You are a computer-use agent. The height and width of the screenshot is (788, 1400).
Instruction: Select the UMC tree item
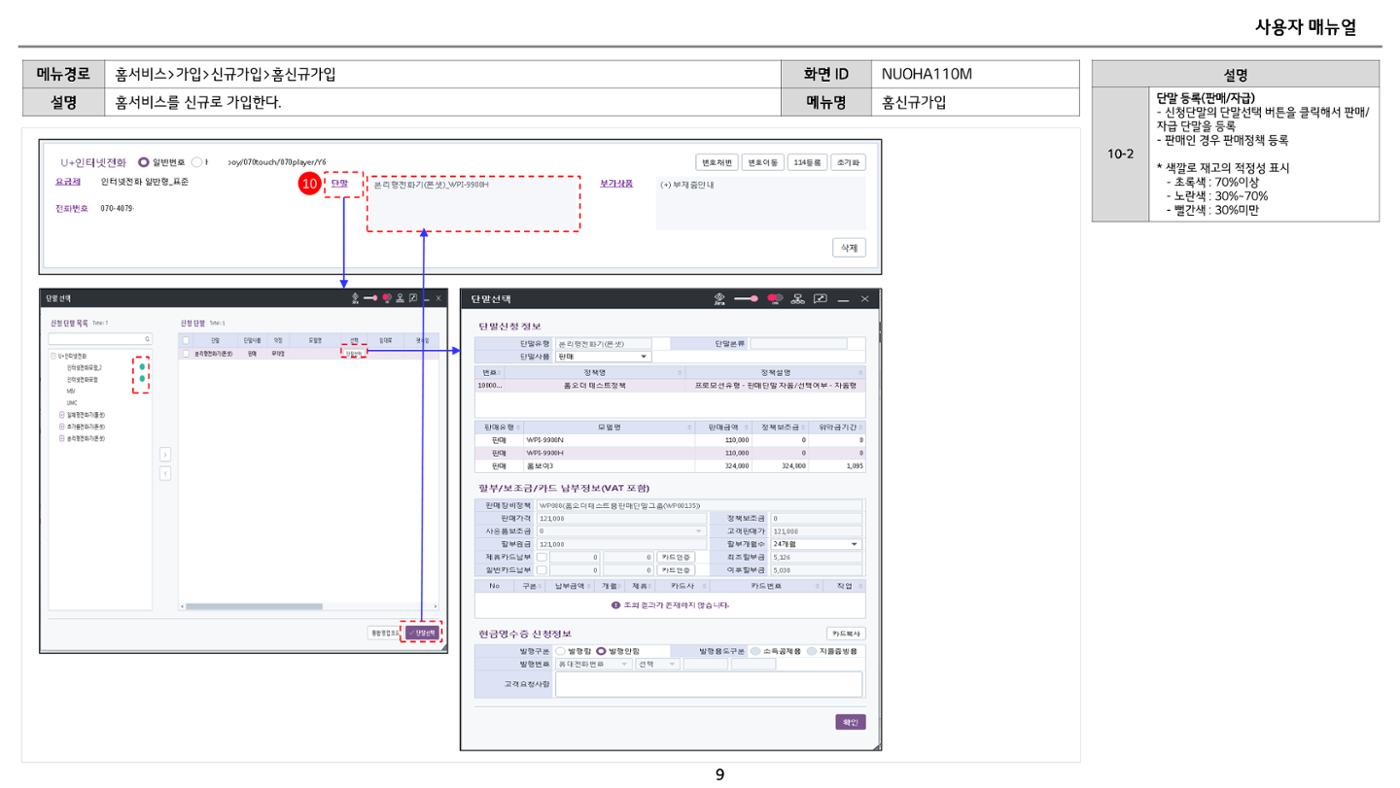click(72, 402)
